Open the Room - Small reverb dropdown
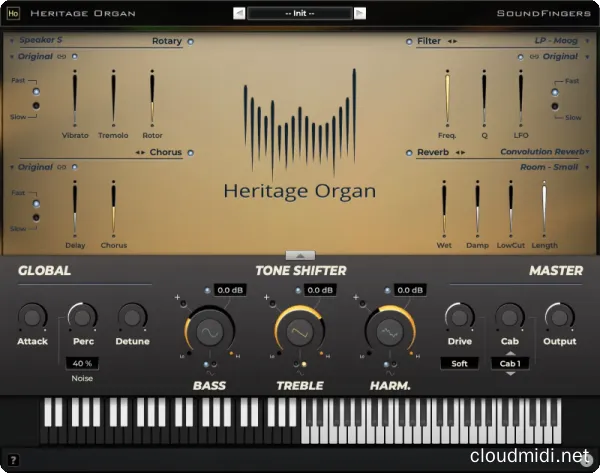The width and height of the screenshot is (600, 473). tap(554, 167)
